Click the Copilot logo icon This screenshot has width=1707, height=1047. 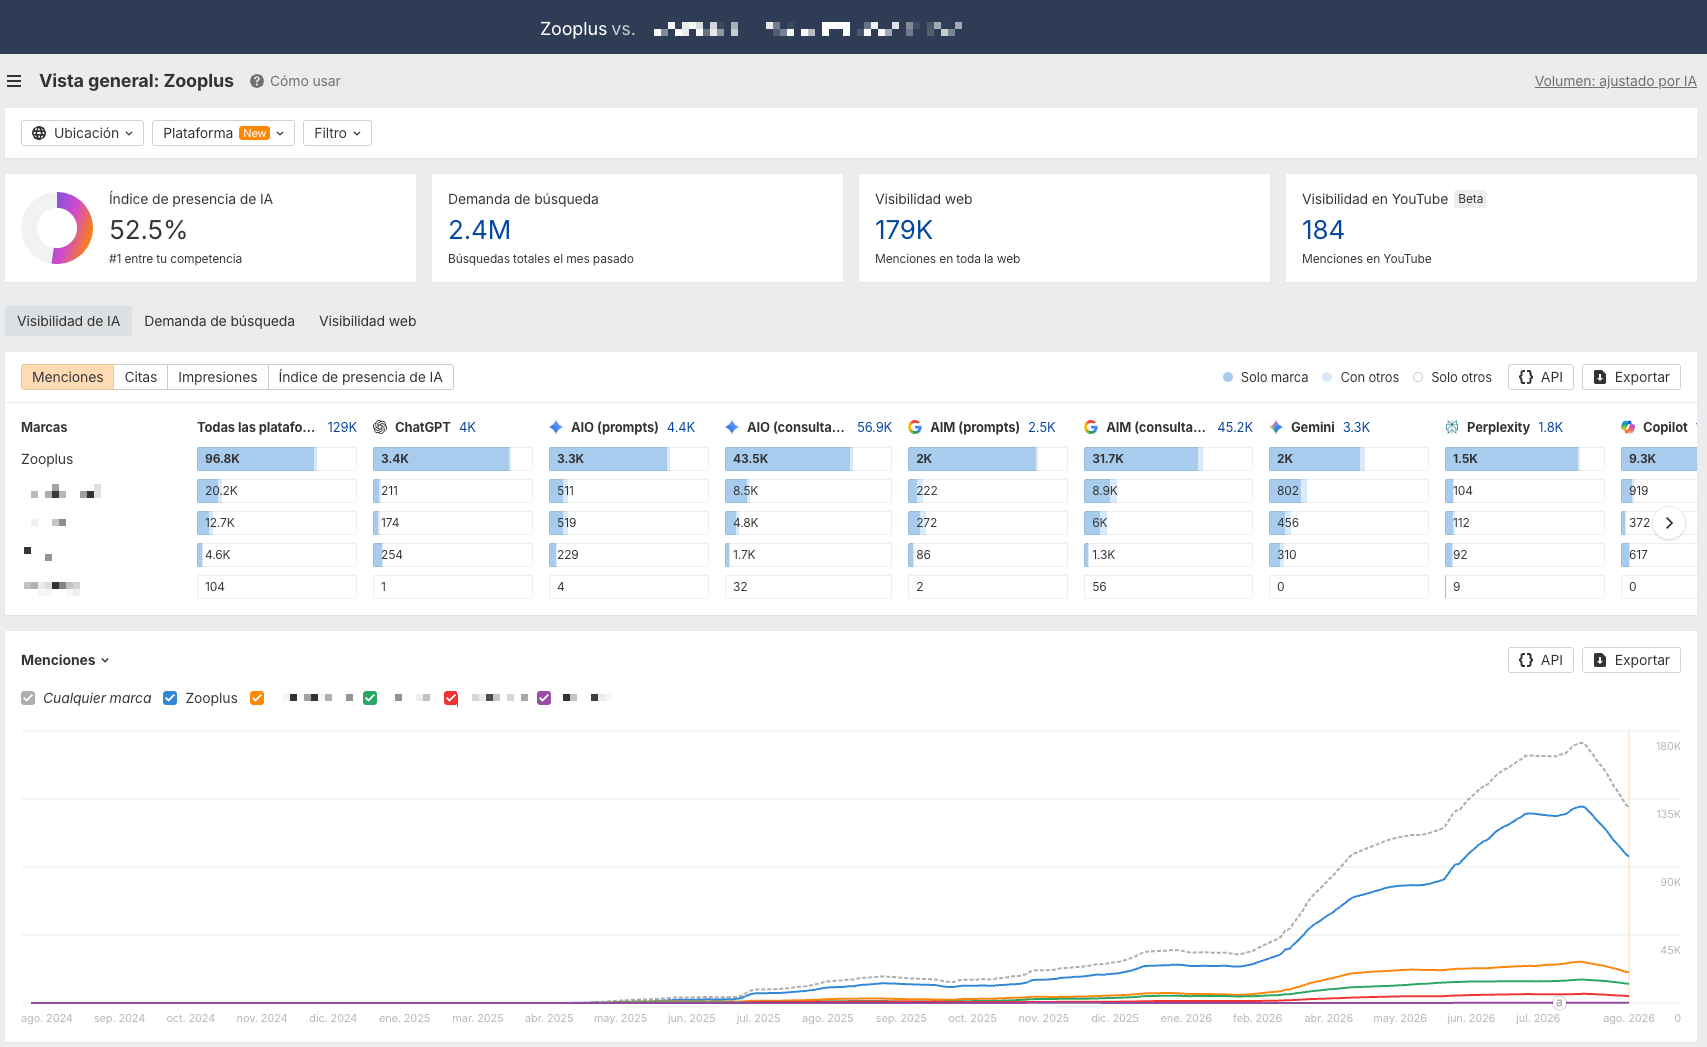point(1628,427)
